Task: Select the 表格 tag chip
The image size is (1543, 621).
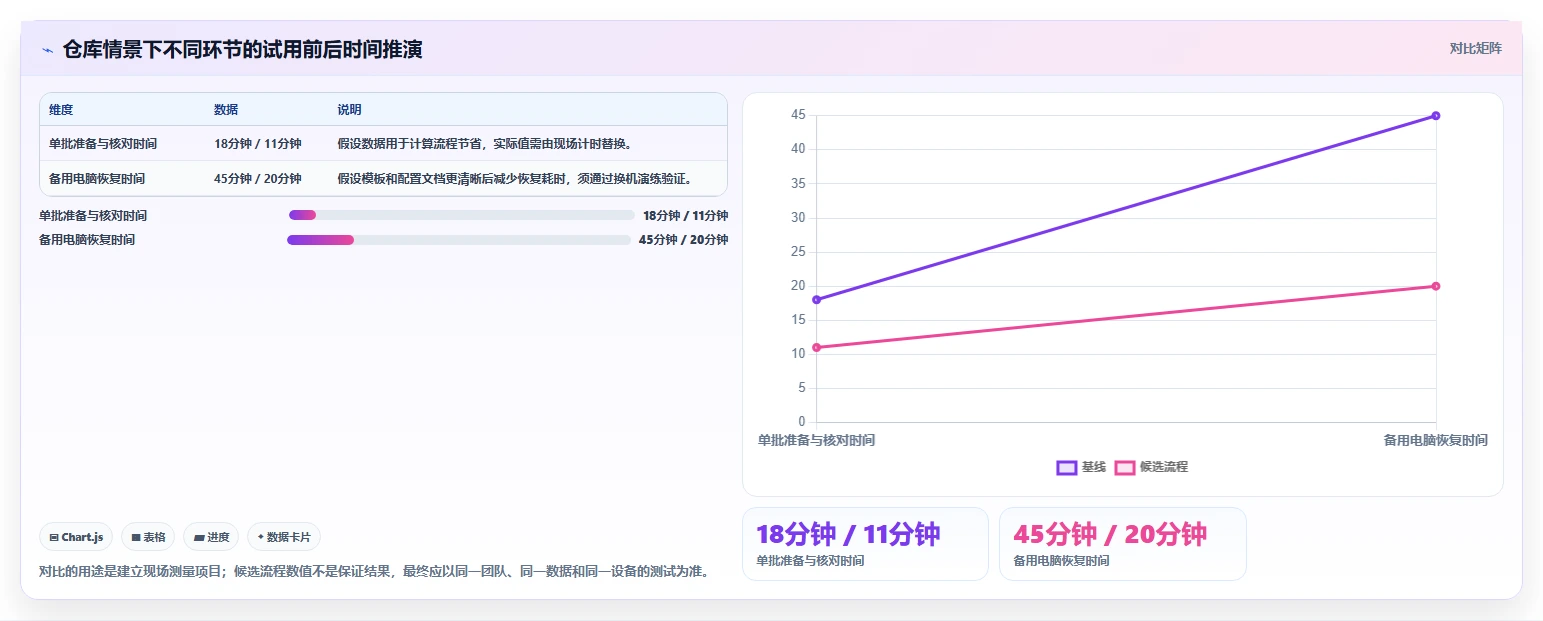Action: coord(148,537)
